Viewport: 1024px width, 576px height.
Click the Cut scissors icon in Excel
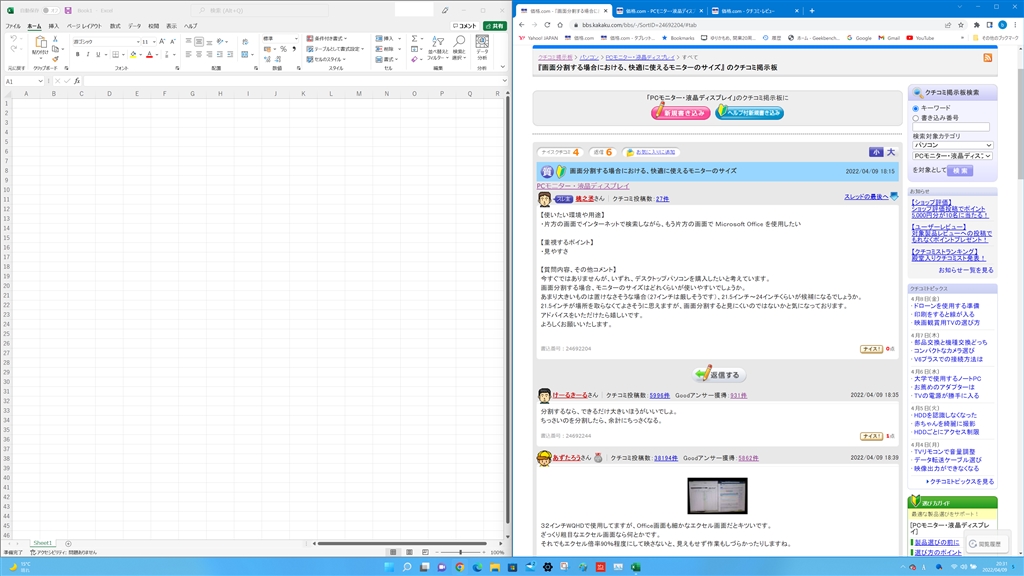coord(56,39)
